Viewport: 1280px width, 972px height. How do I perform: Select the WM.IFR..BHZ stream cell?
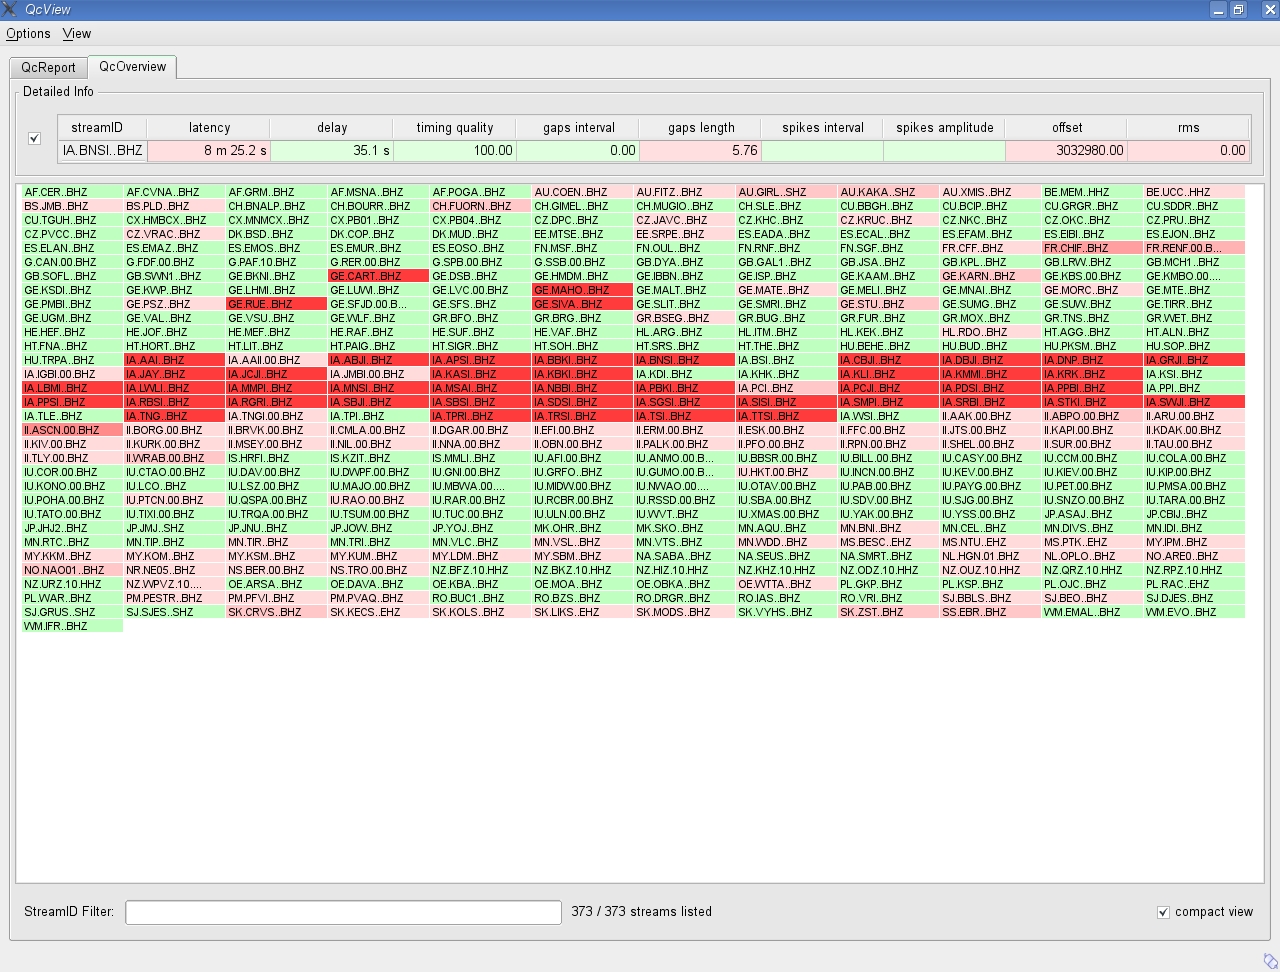pyautogui.click(x=71, y=625)
